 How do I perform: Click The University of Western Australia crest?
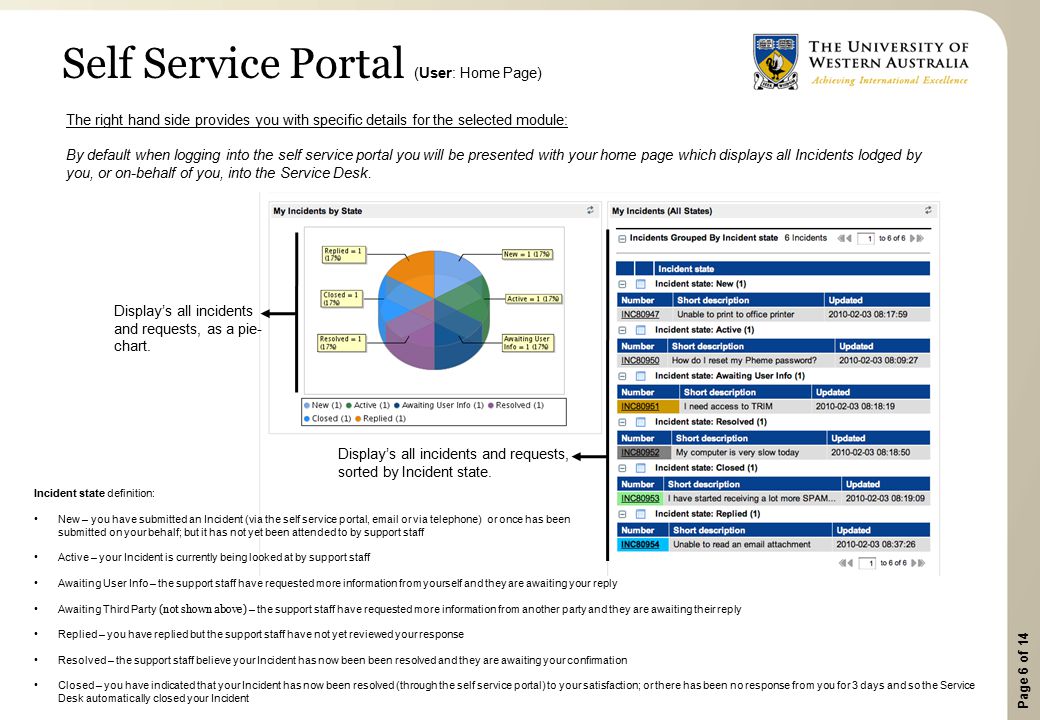point(775,62)
